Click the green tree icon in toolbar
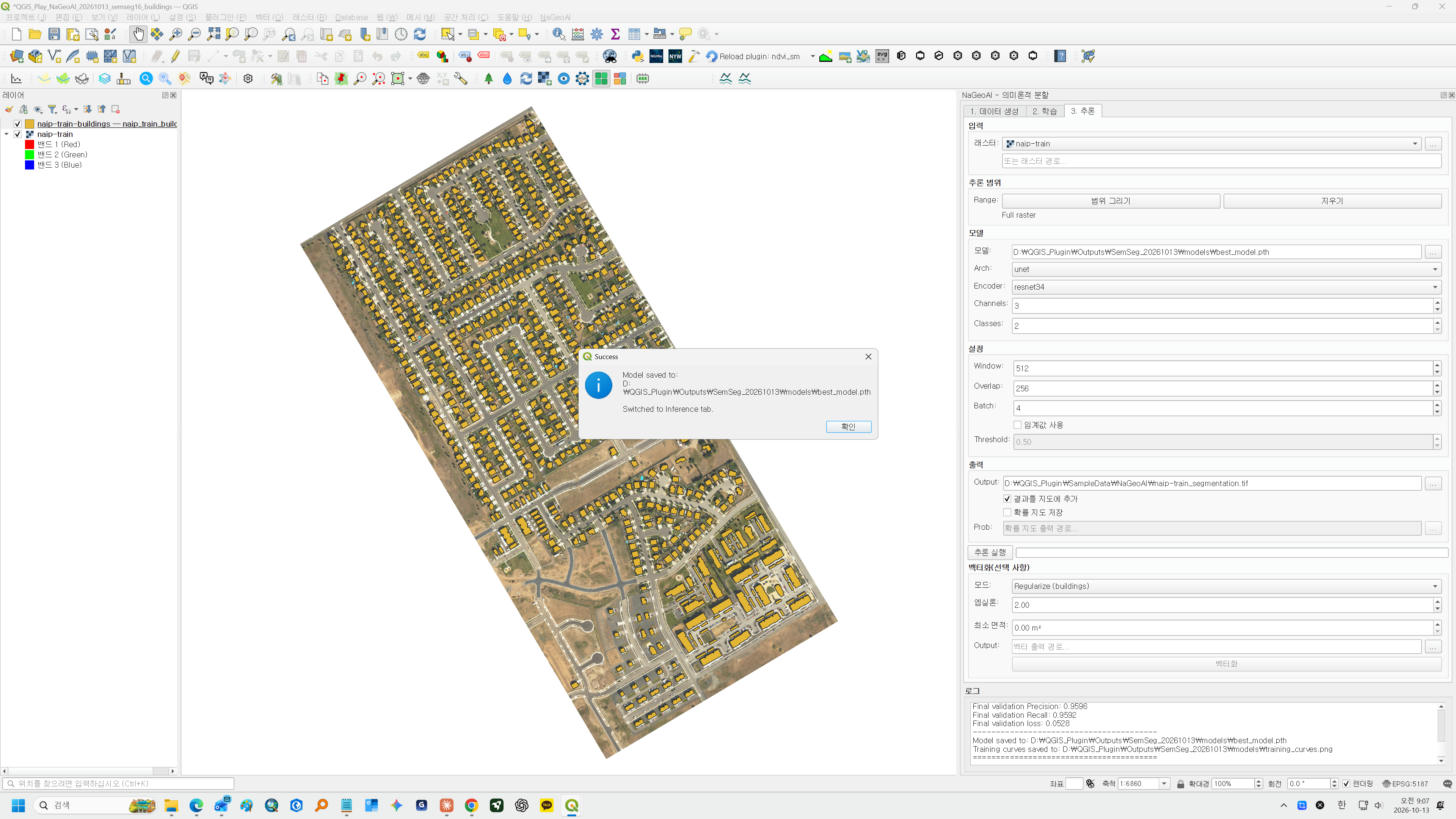This screenshot has height=819, width=1456. tap(489, 78)
